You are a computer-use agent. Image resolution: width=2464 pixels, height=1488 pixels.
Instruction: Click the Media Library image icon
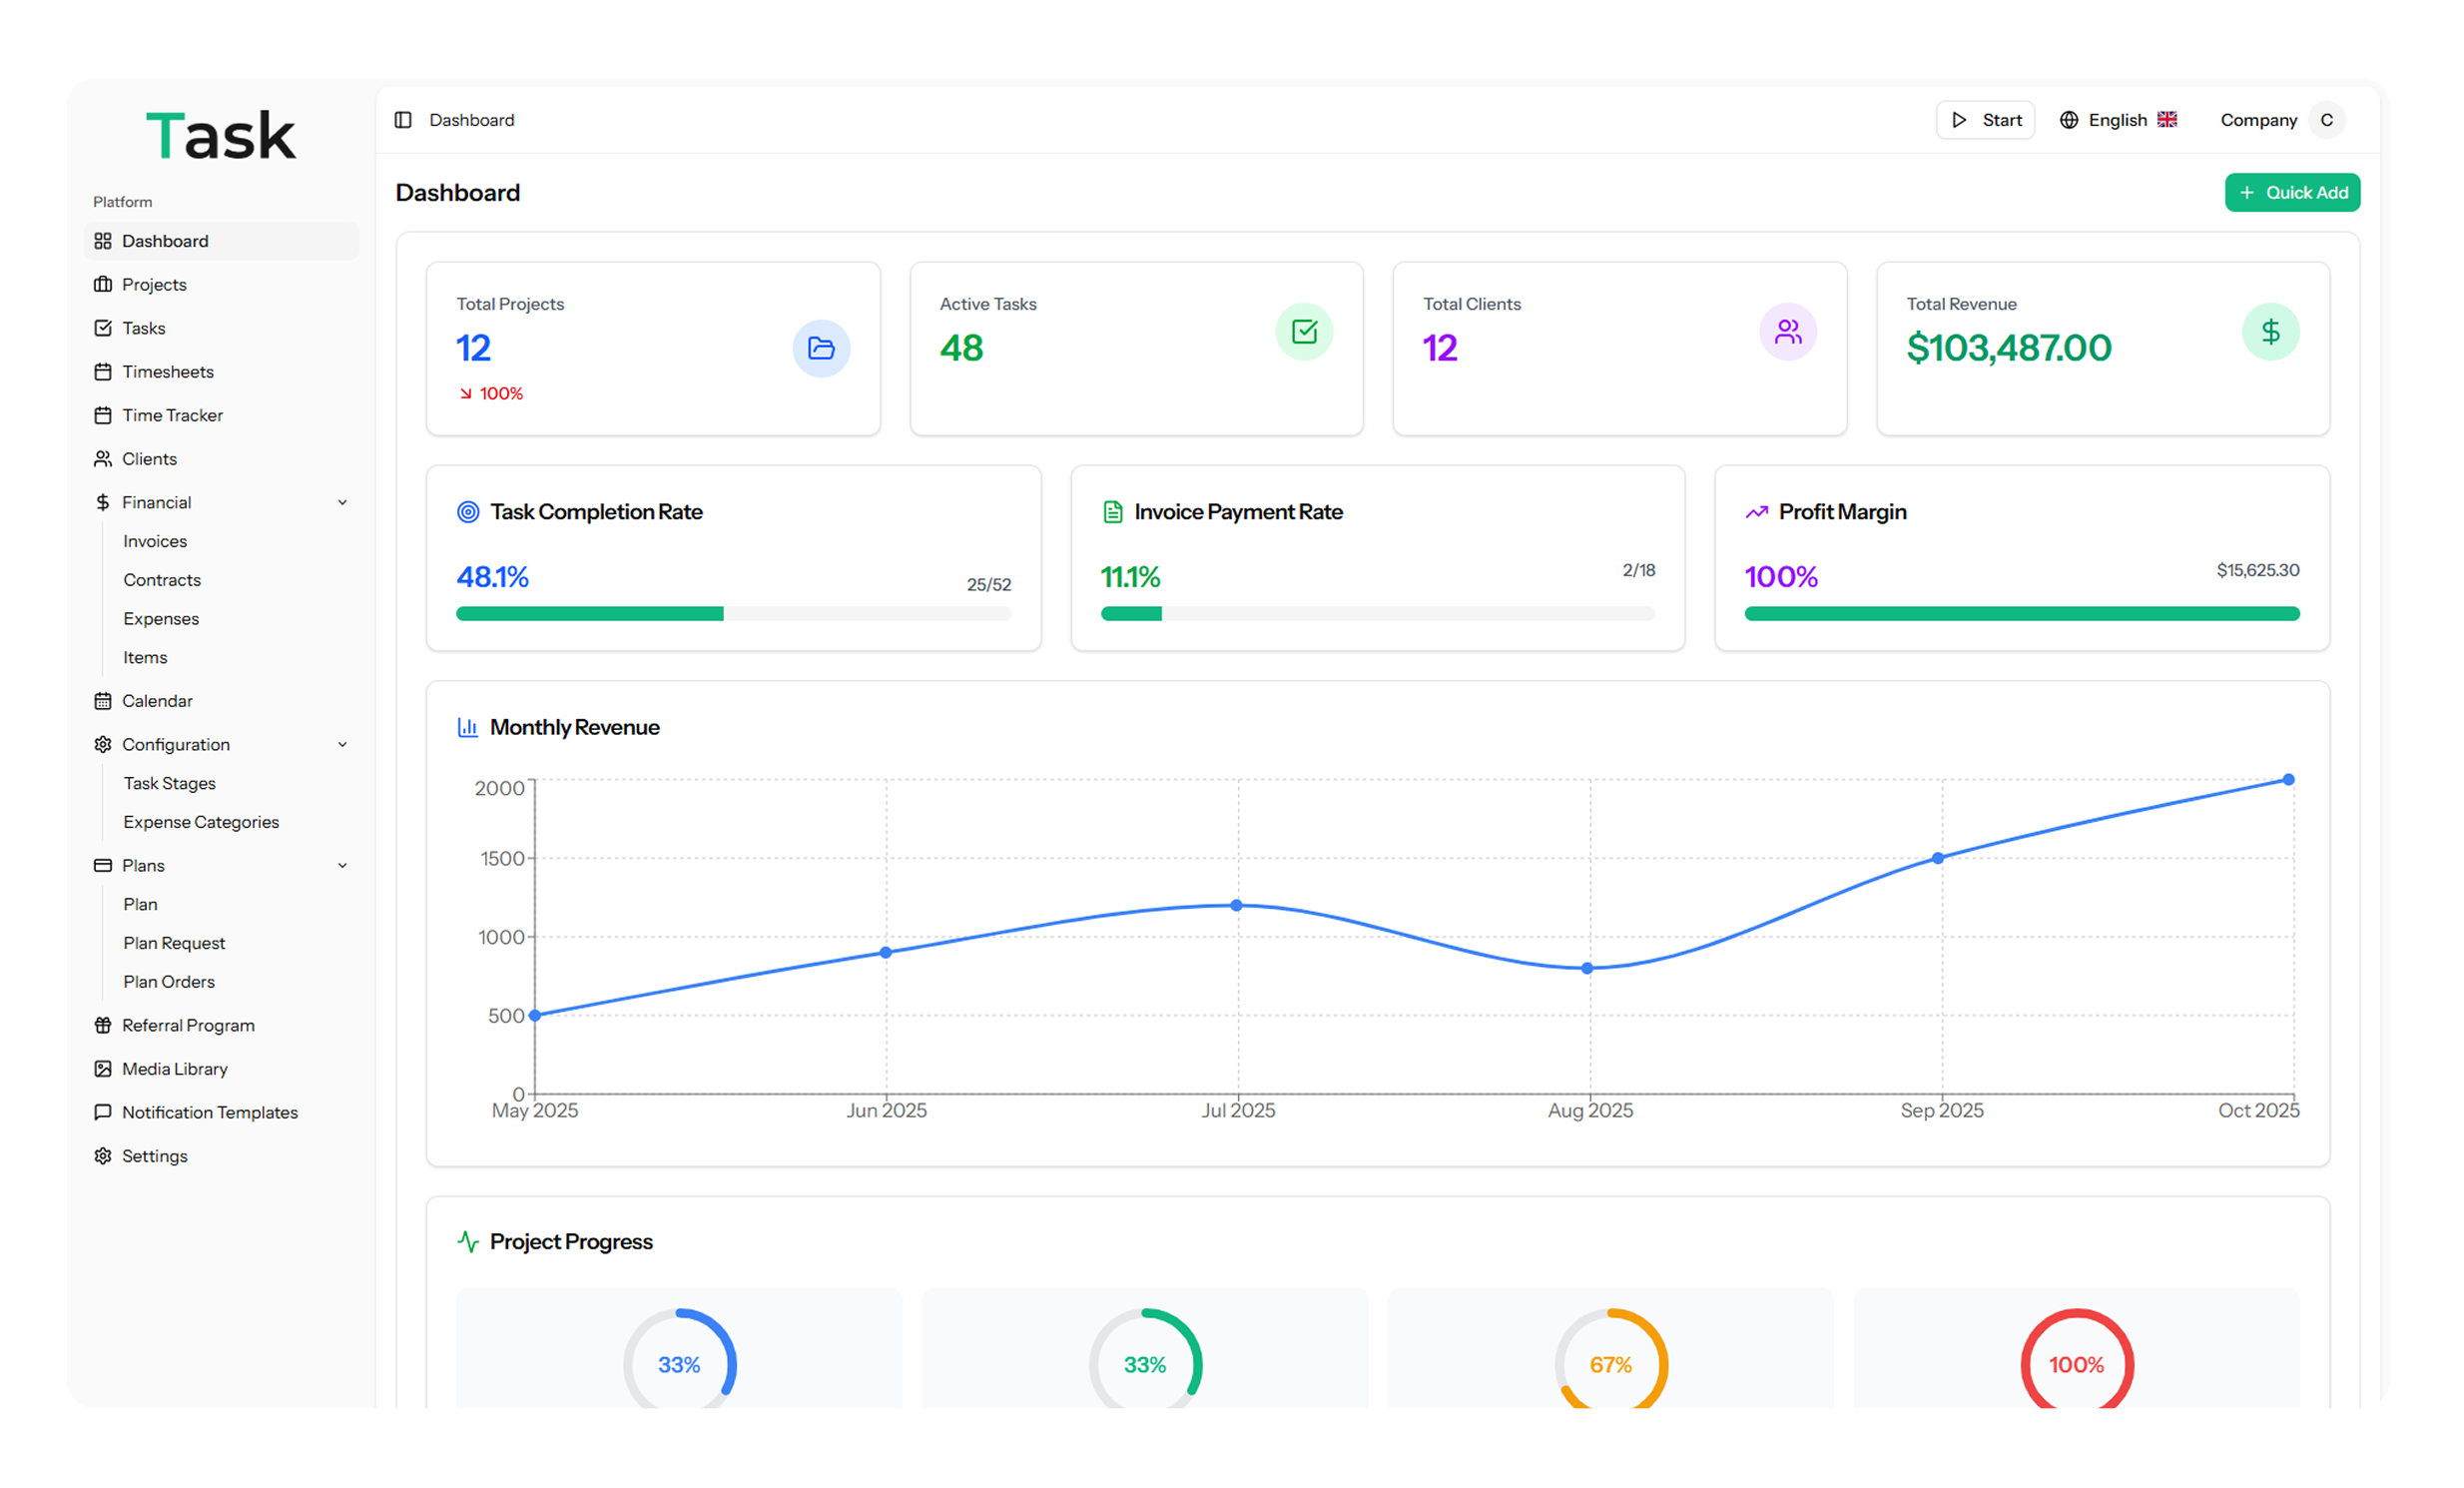[103, 1069]
